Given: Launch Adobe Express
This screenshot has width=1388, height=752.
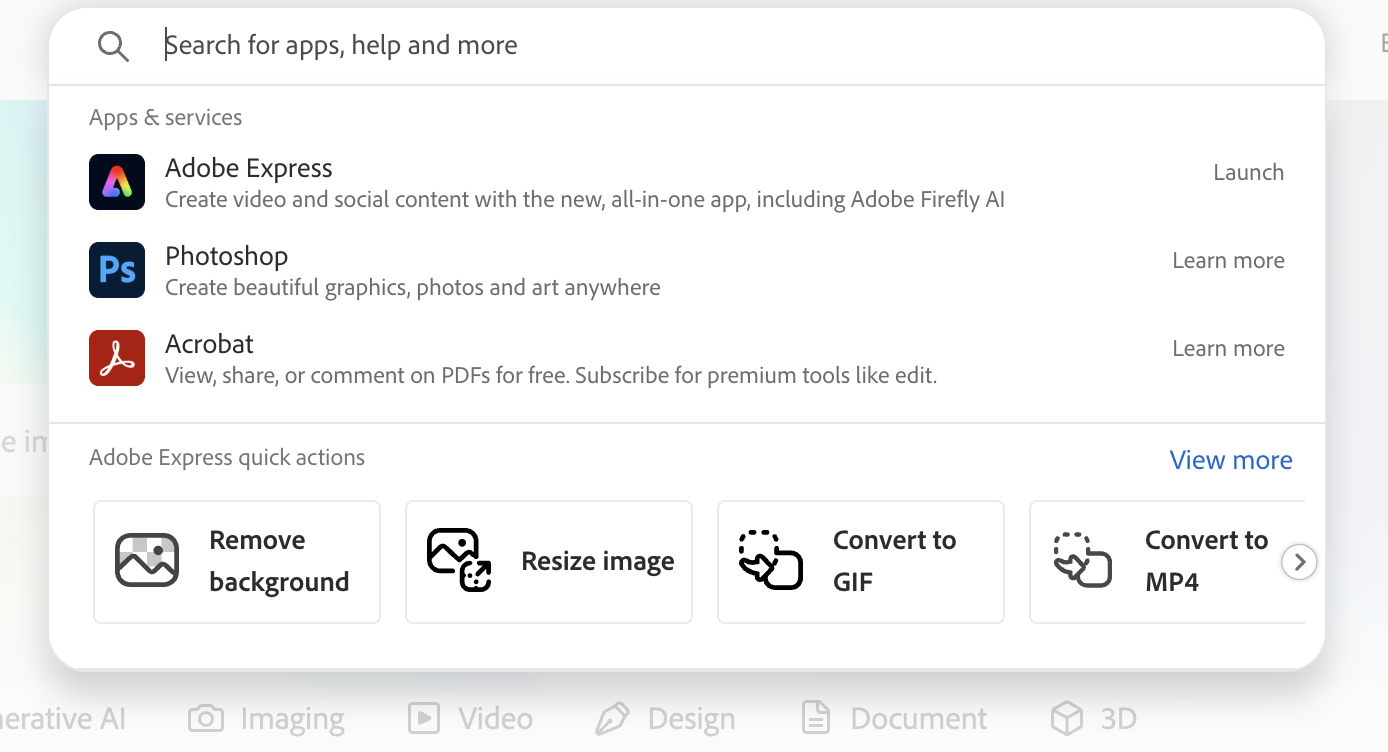Looking at the screenshot, I should pos(1248,172).
